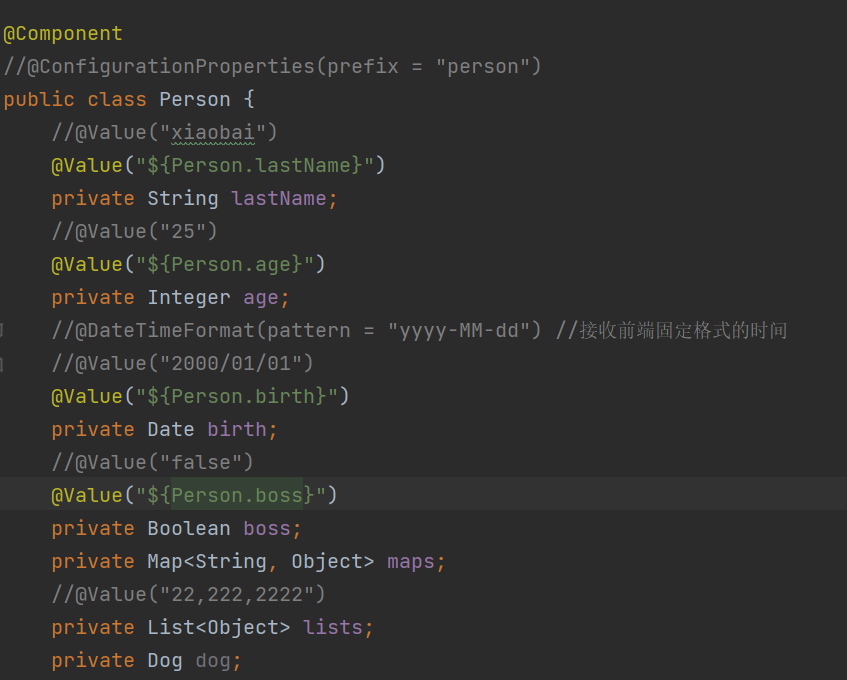The width and height of the screenshot is (847, 680).
Task: Click the commented @ConfigurationProperties prefix line
Action: [x=272, y=67]
